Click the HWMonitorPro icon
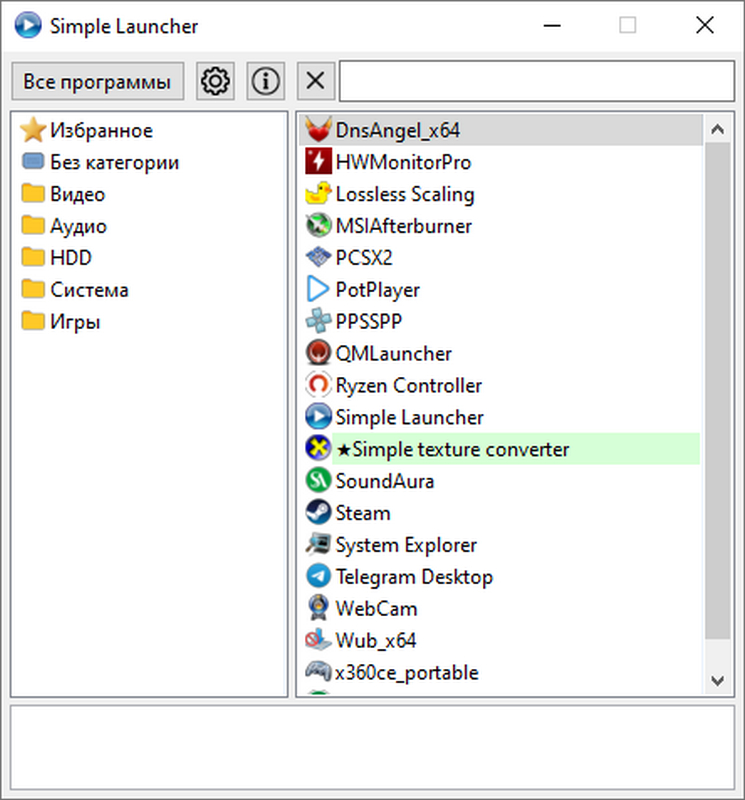 pos(318,162)
